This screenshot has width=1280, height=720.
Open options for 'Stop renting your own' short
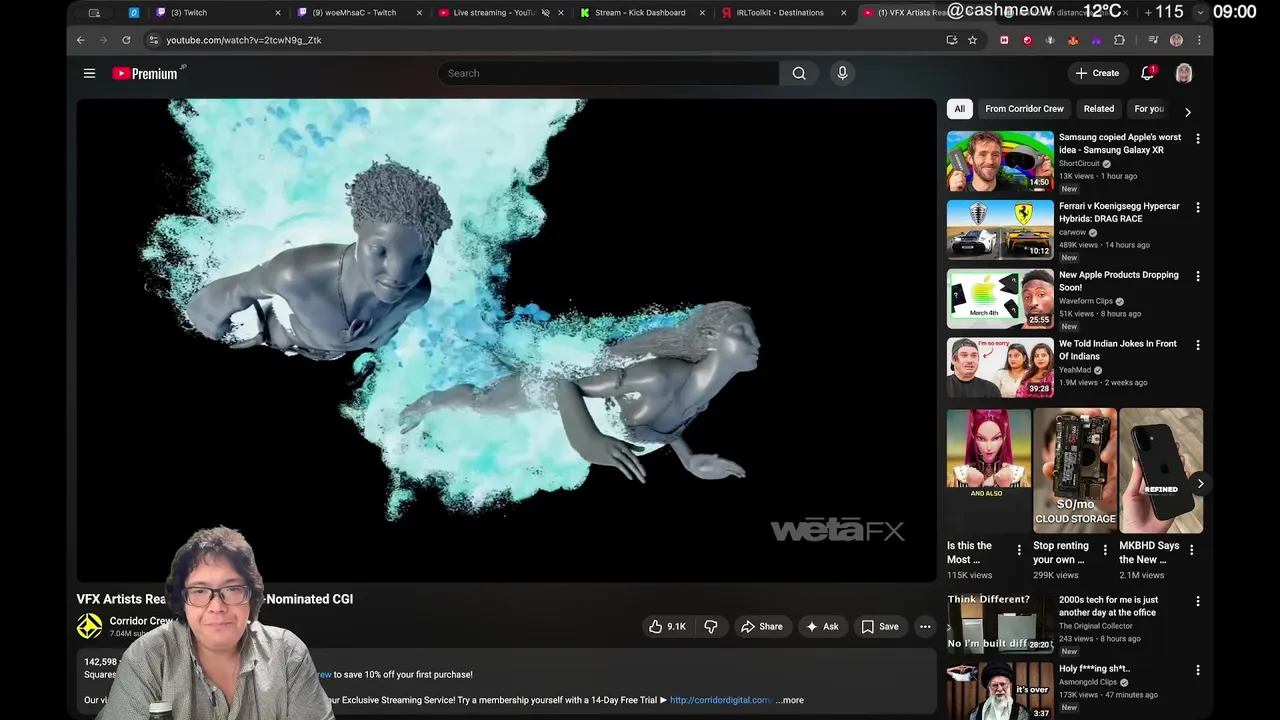[x=1105, y=550]
